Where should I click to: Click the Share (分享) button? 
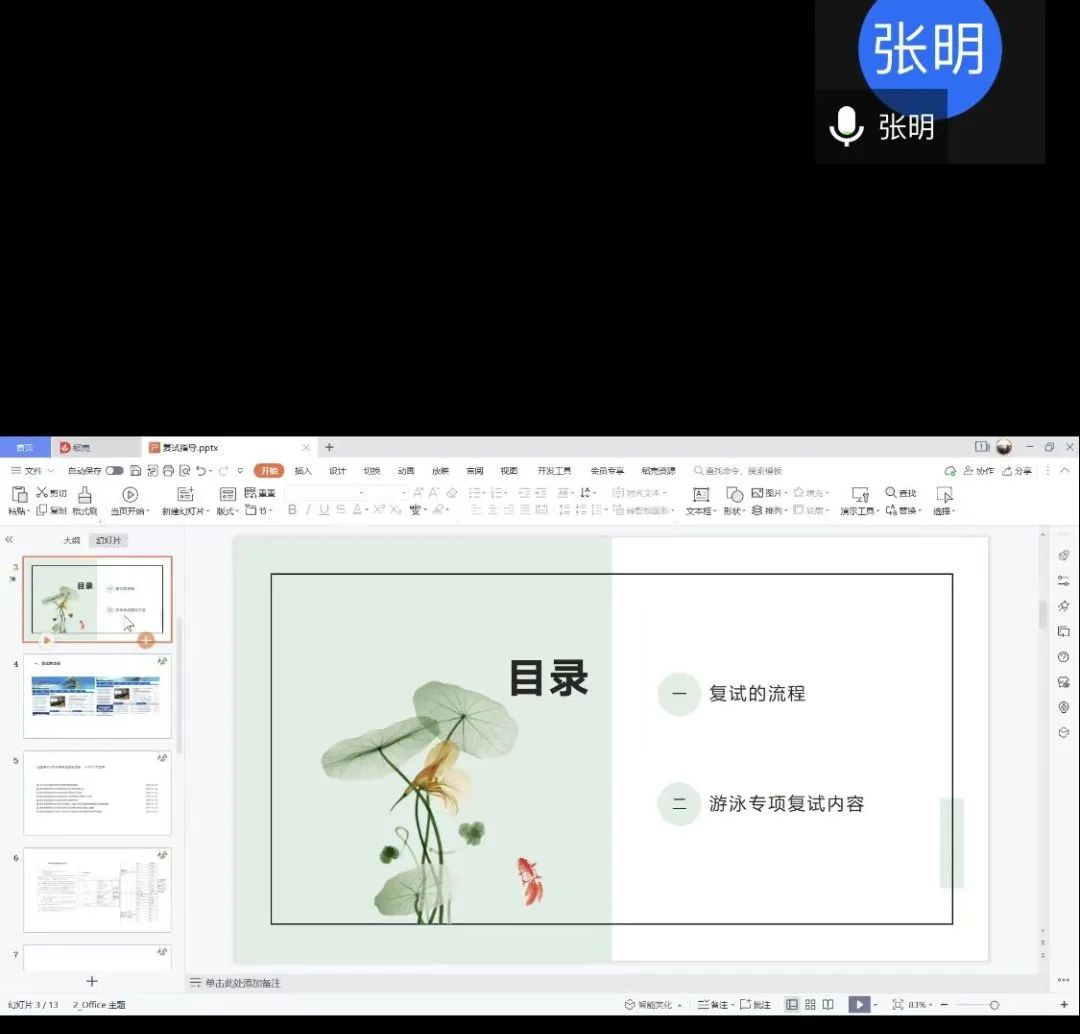coord(1017,471)
